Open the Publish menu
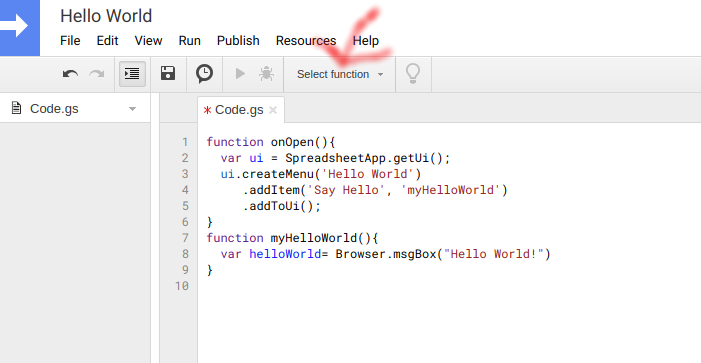Screen dimensions: 701x363 click(238, 41)
